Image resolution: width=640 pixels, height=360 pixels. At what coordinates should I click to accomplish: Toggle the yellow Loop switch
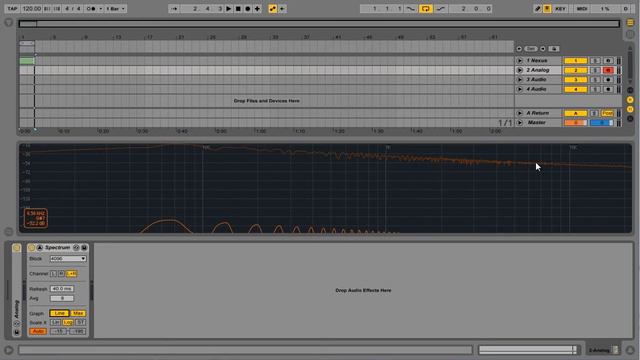pyautogui.click(x=426, y=9)
